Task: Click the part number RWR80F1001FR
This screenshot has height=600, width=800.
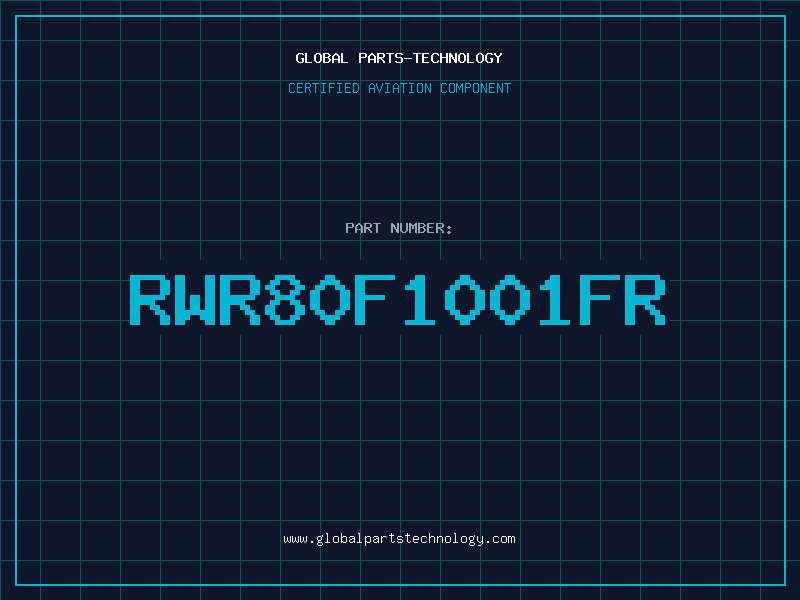Action: pos(397,300)
